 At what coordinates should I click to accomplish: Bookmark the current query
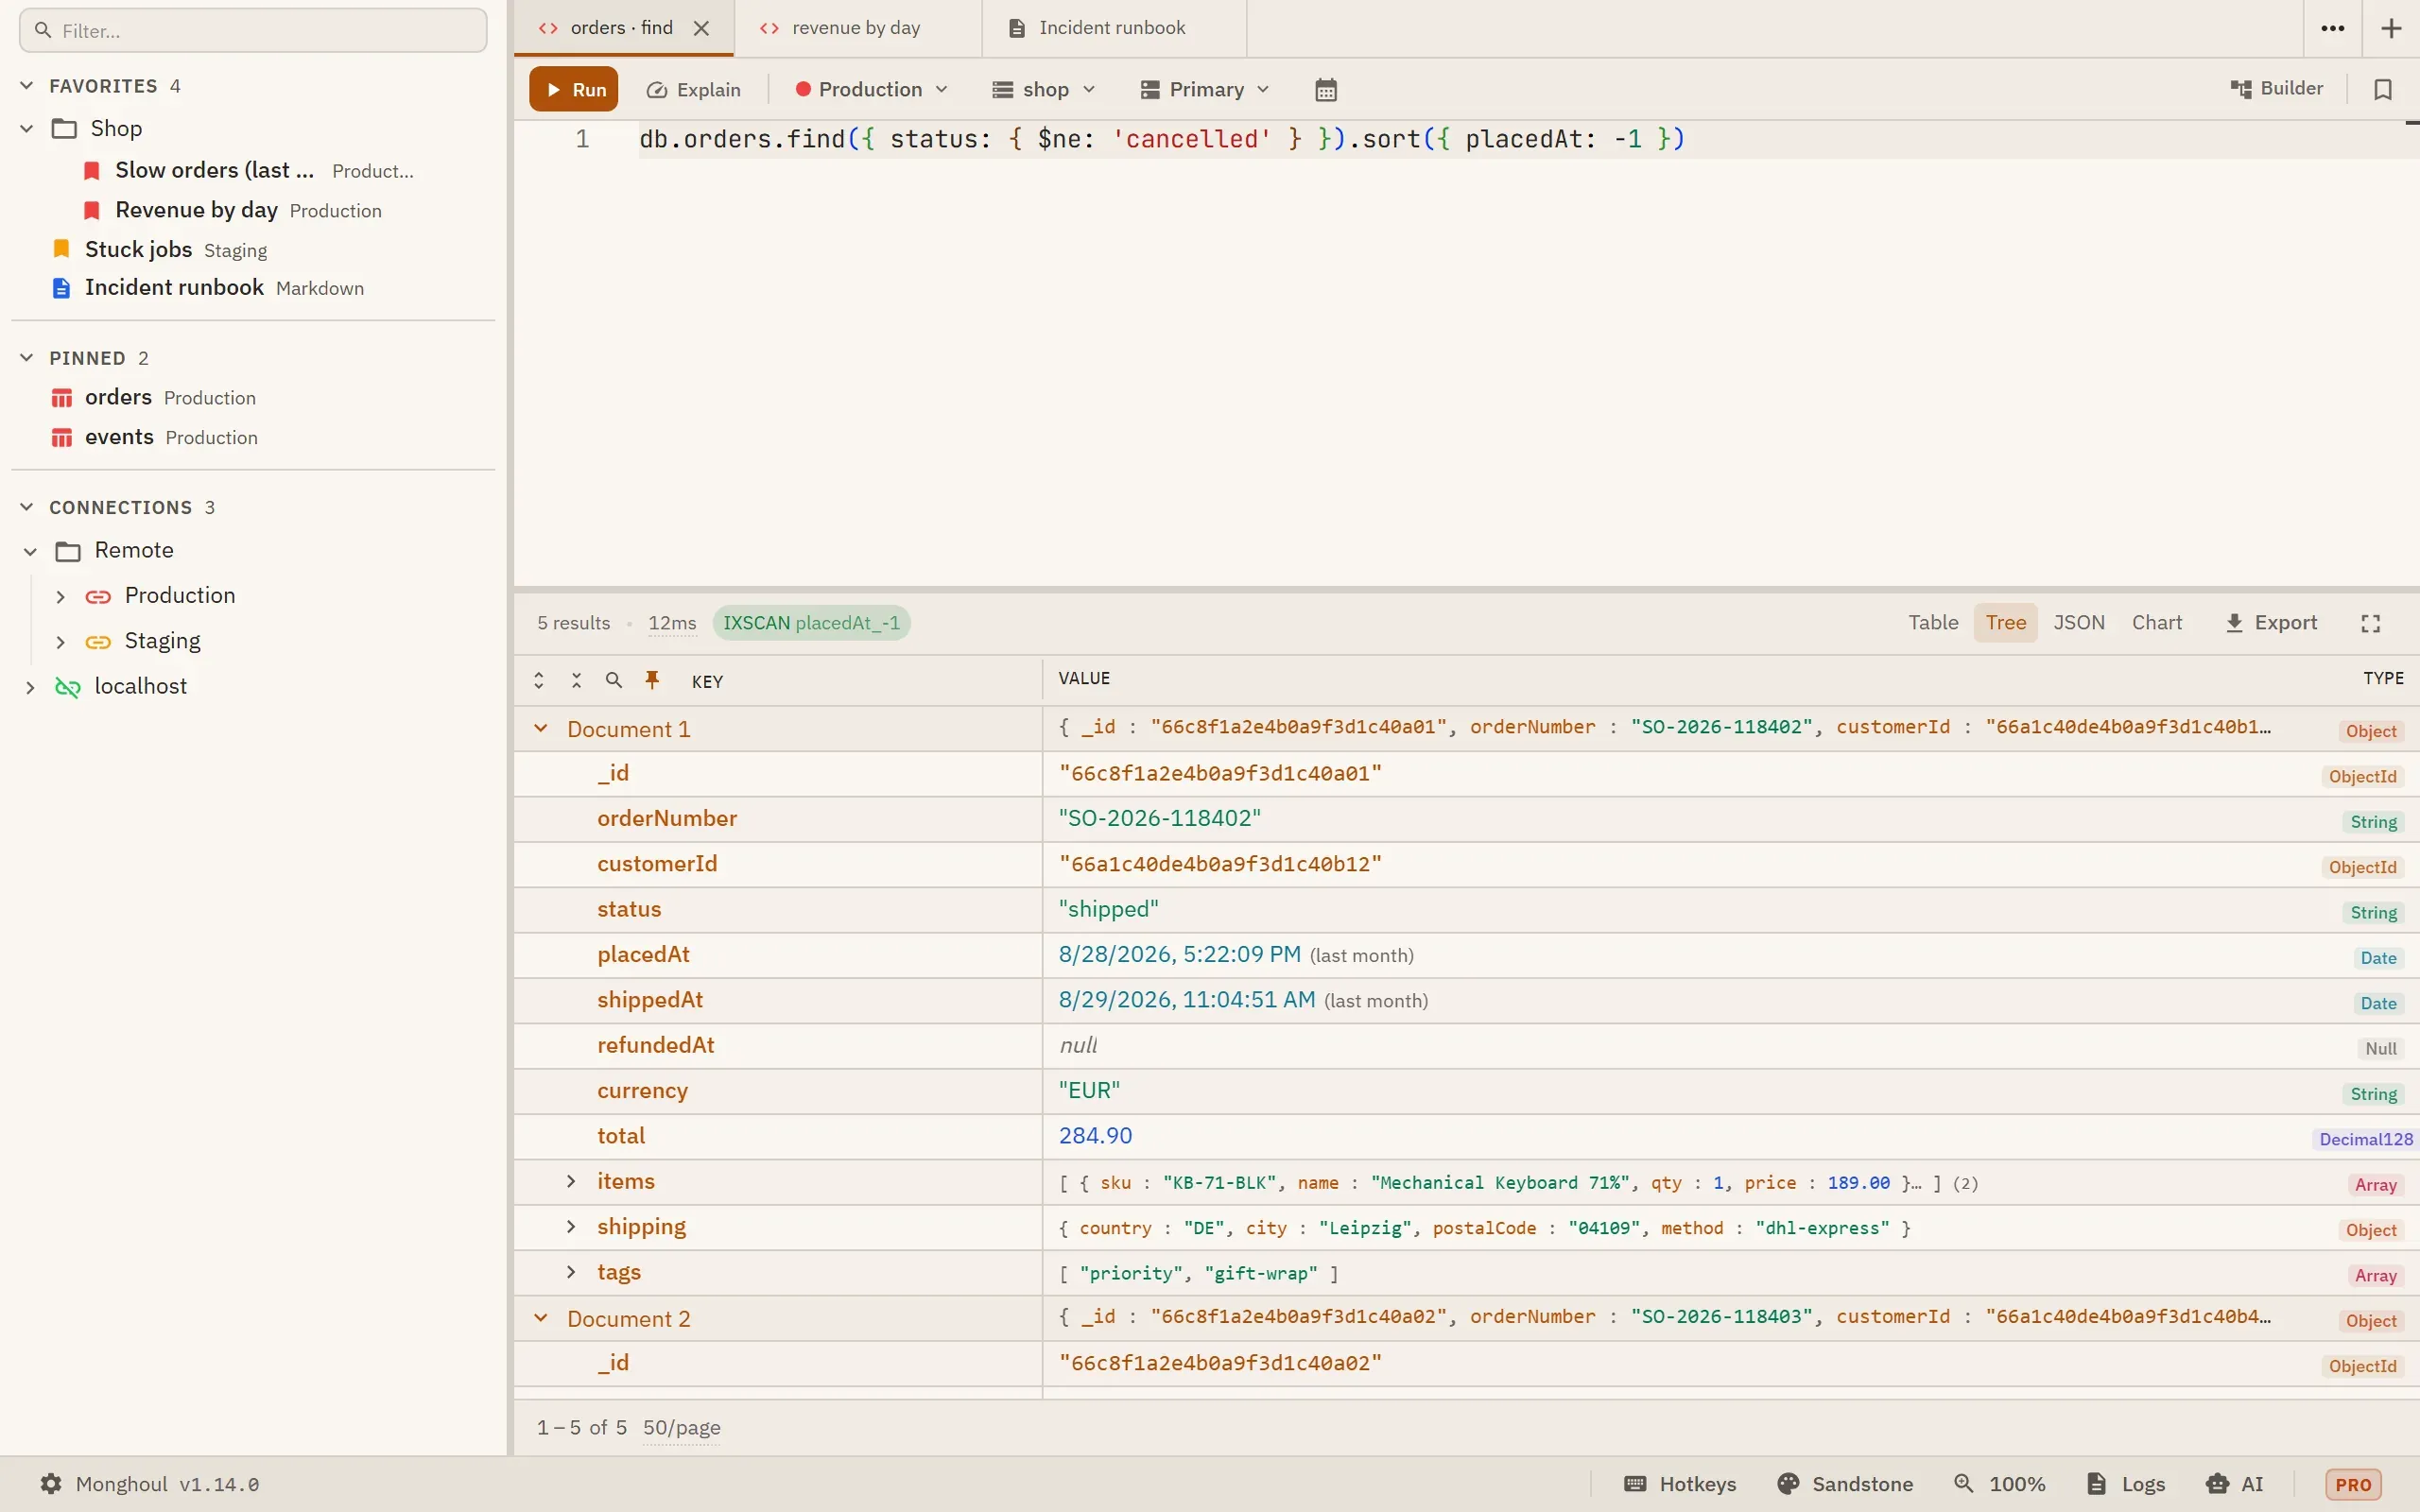(x=2383, y=90)
